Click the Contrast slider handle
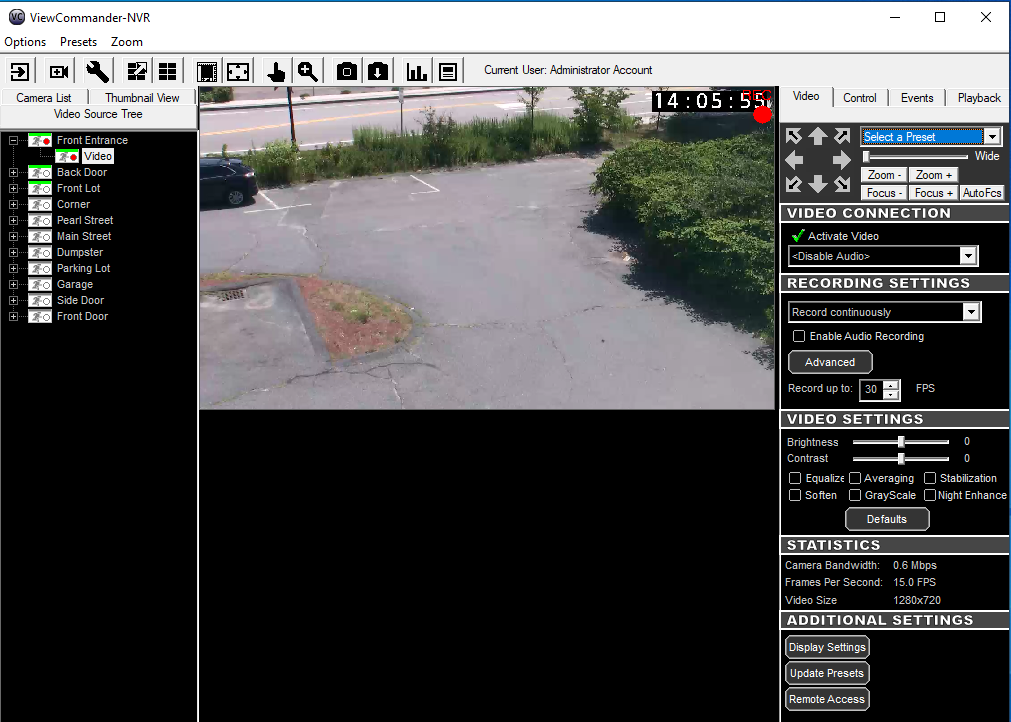 [901, 458]
